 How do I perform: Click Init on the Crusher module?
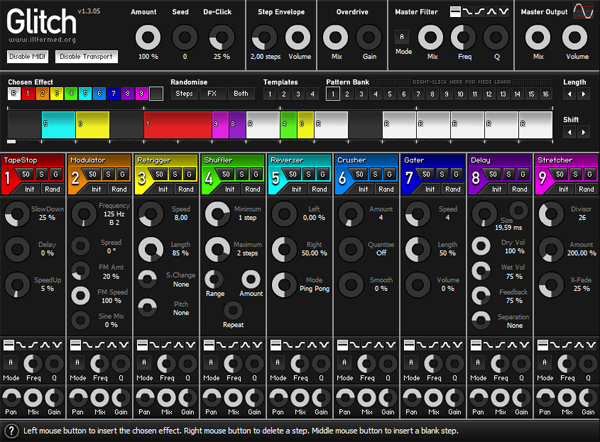(363, 189)
